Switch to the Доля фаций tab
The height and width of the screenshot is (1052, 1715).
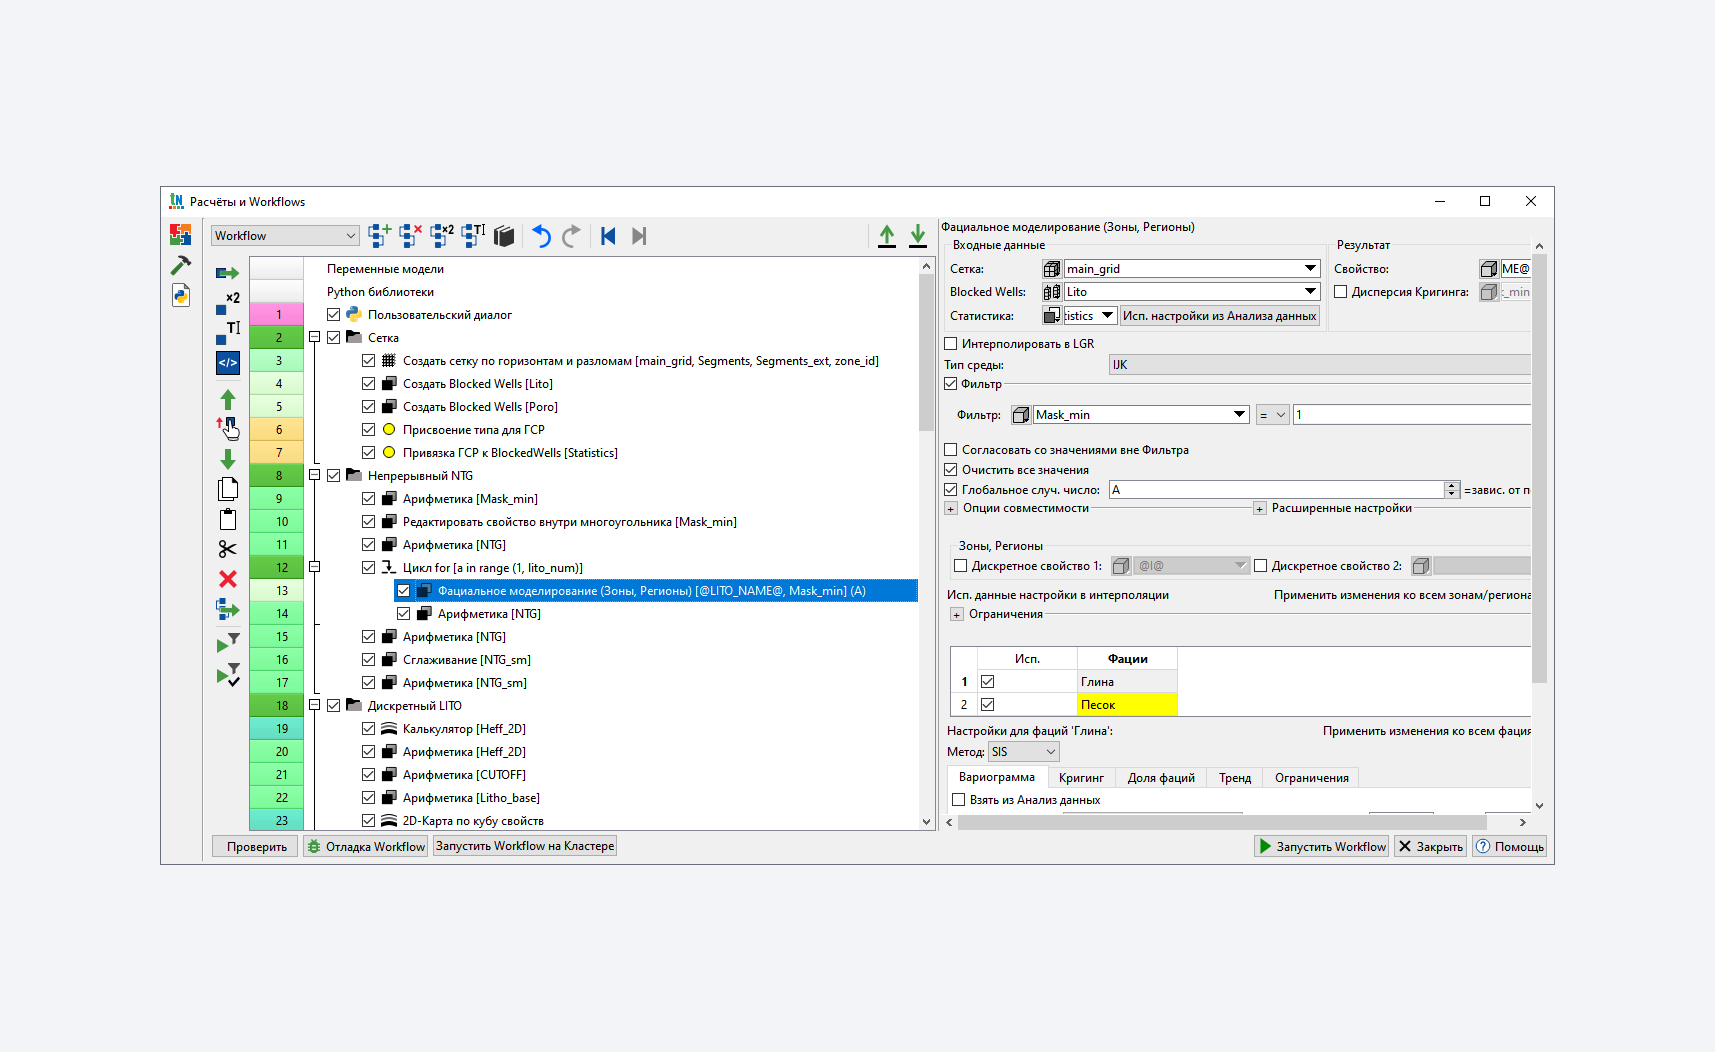1161,778
